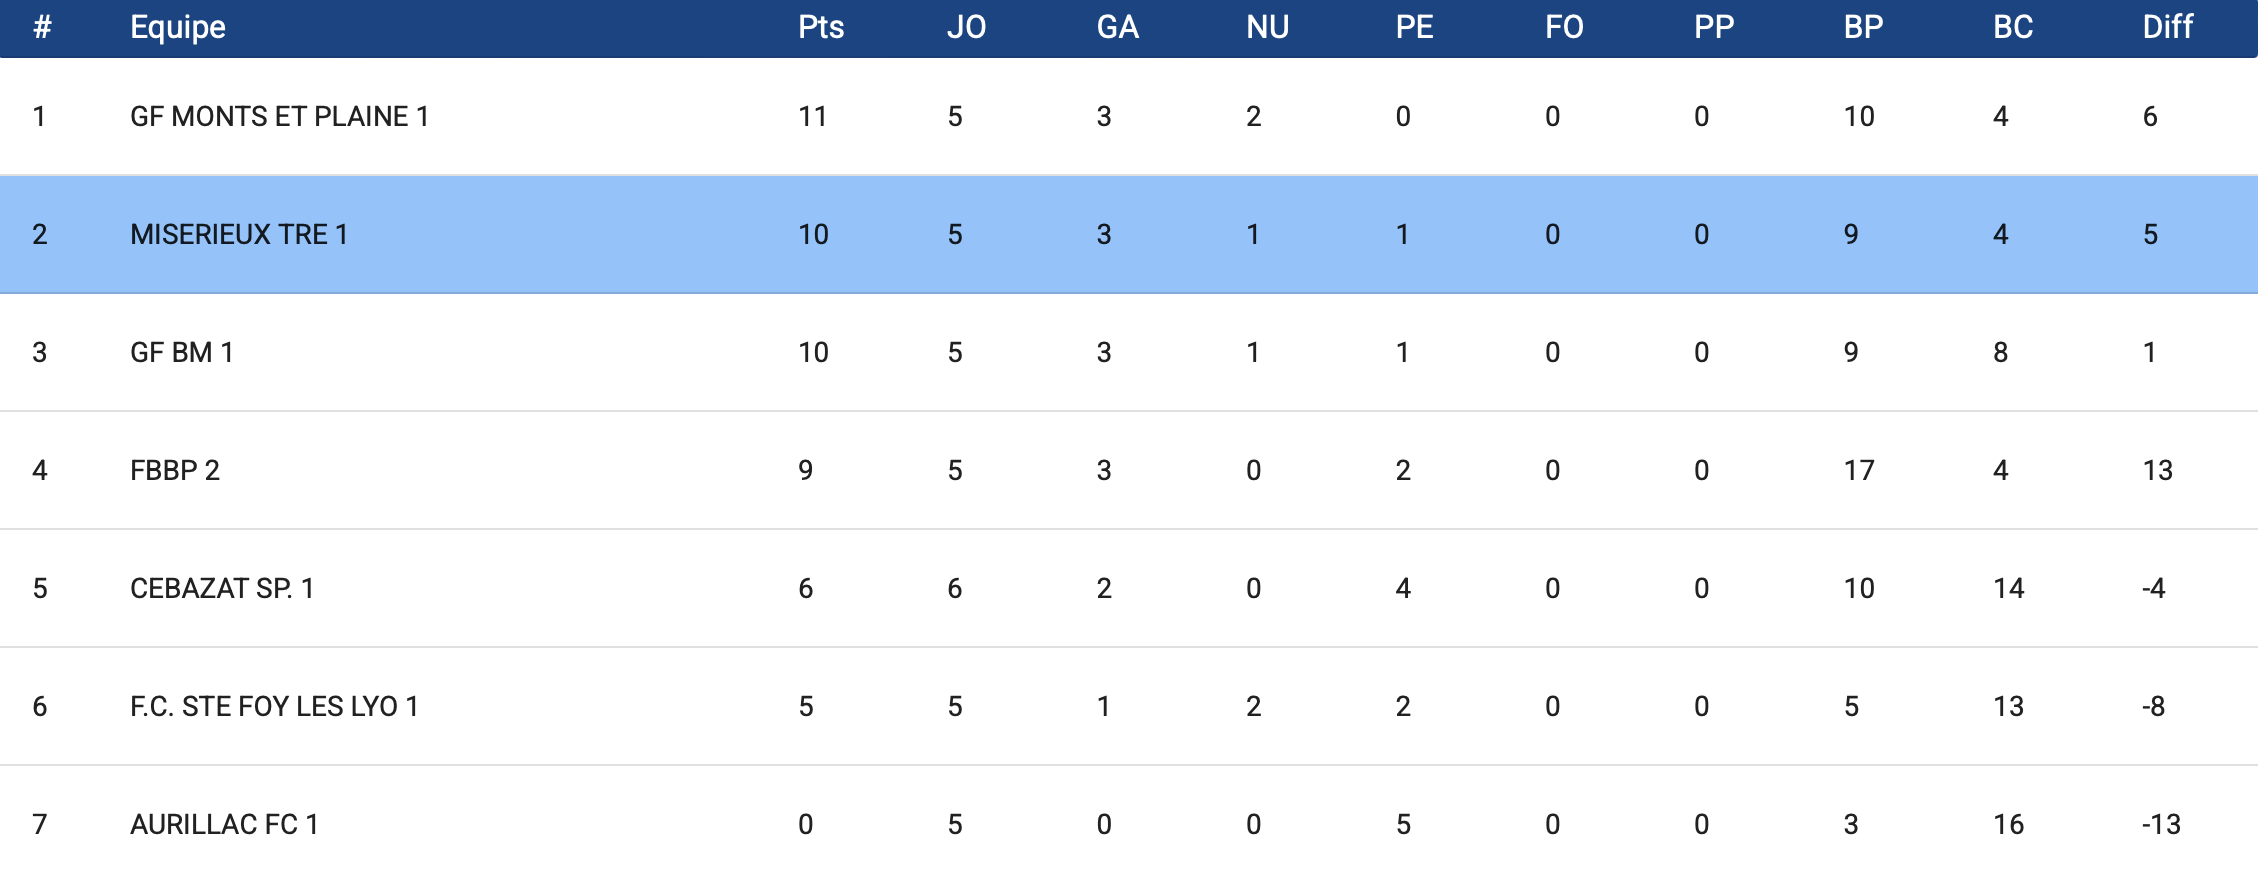Click the Pts column header
2258x882 pixels.
(821, 27)
